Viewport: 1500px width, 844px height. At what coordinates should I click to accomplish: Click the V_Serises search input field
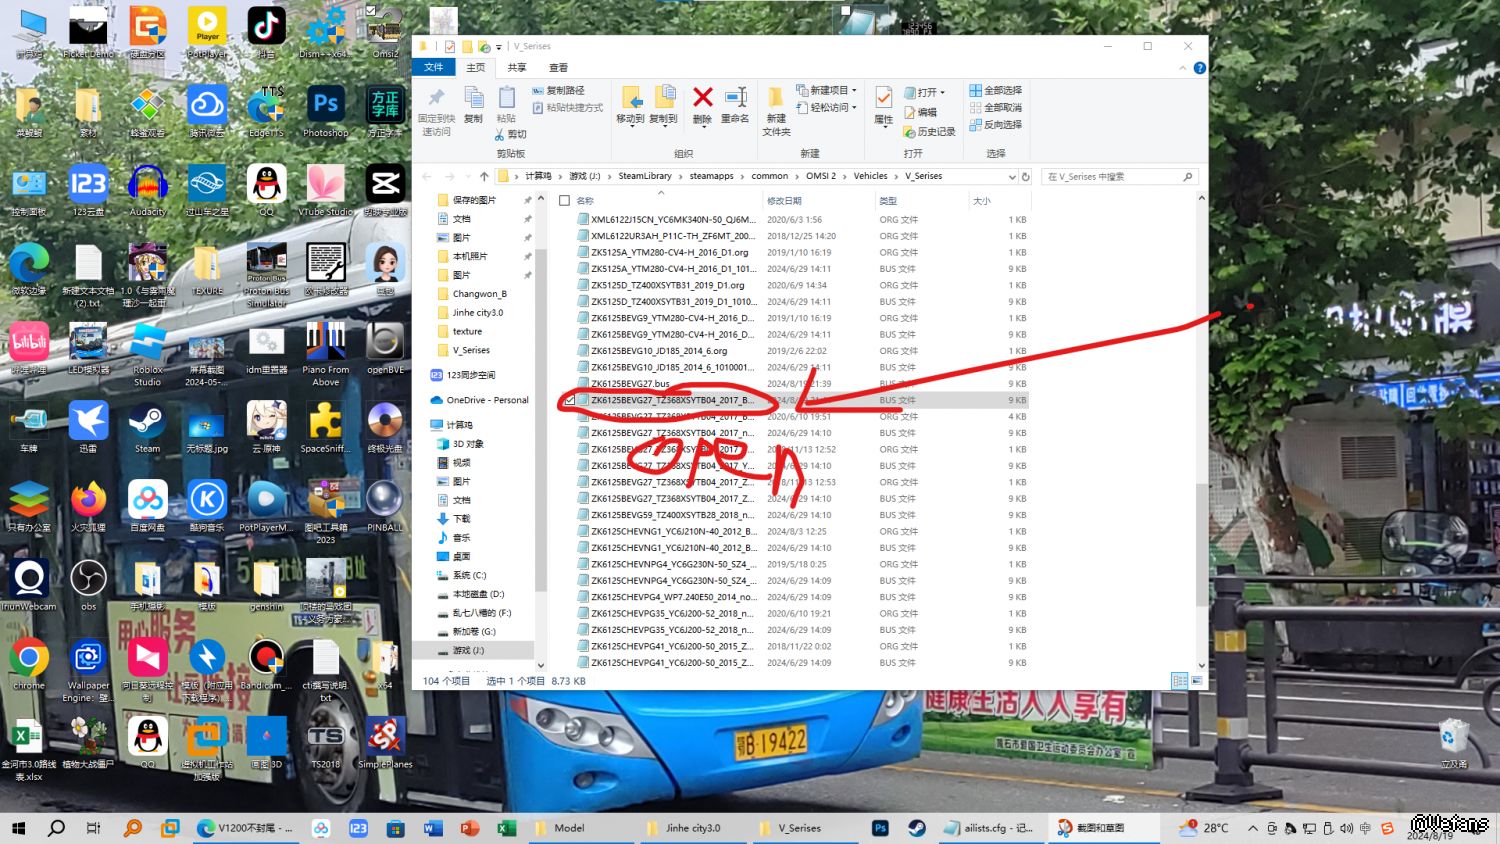1110,177
